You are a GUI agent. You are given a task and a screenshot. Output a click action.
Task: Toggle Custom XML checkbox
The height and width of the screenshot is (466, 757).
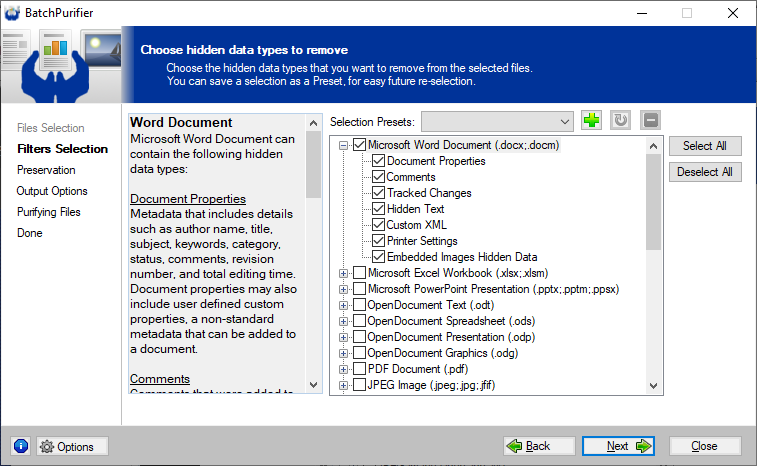click(378, 225)
